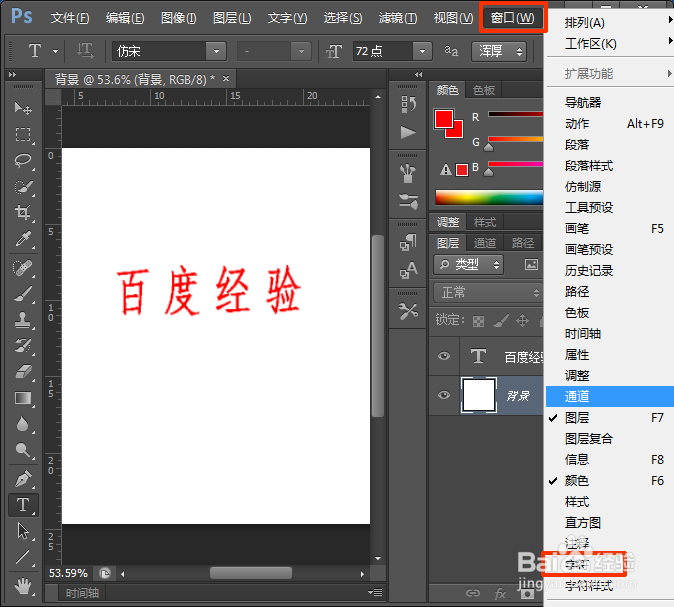Viewport: 674px width, 607px height.
Task: Choose 通道 from the Window menu
Action: tap(610, 396)
